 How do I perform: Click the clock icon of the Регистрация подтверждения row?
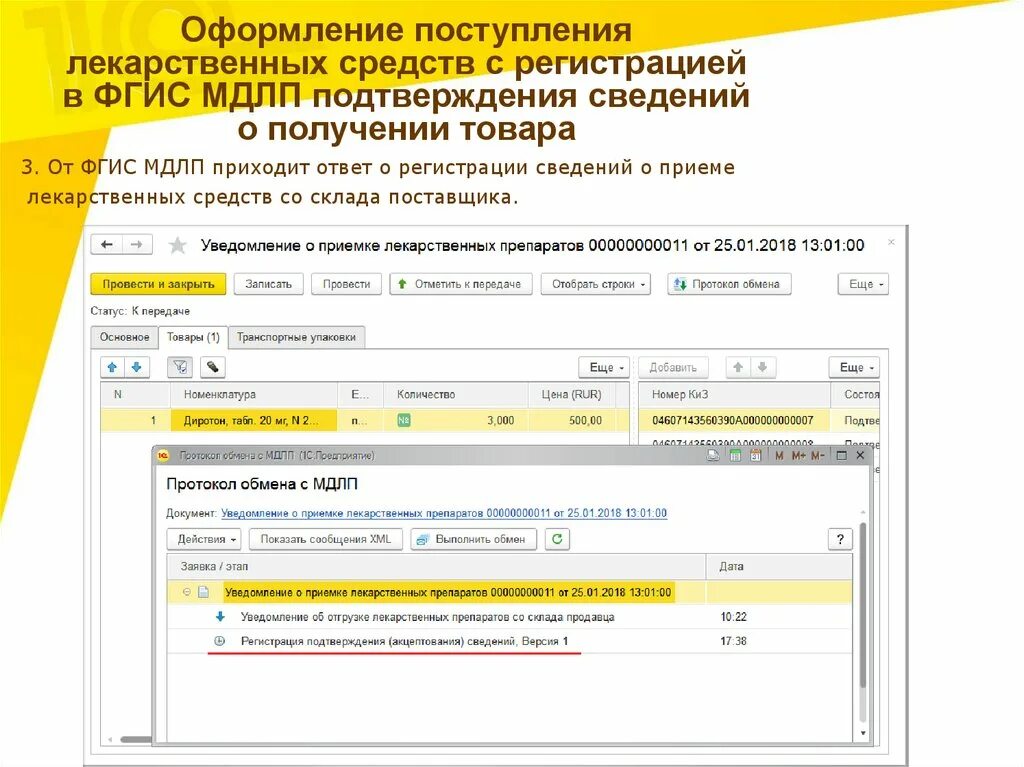click(220, 642)
